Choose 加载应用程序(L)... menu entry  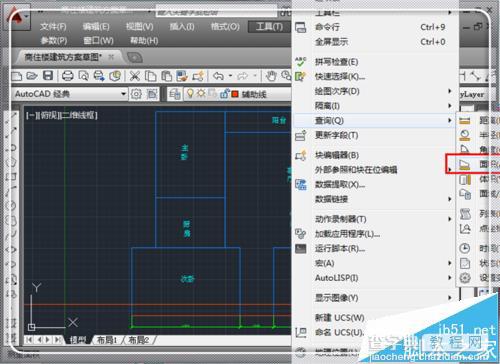coord(375,234)
